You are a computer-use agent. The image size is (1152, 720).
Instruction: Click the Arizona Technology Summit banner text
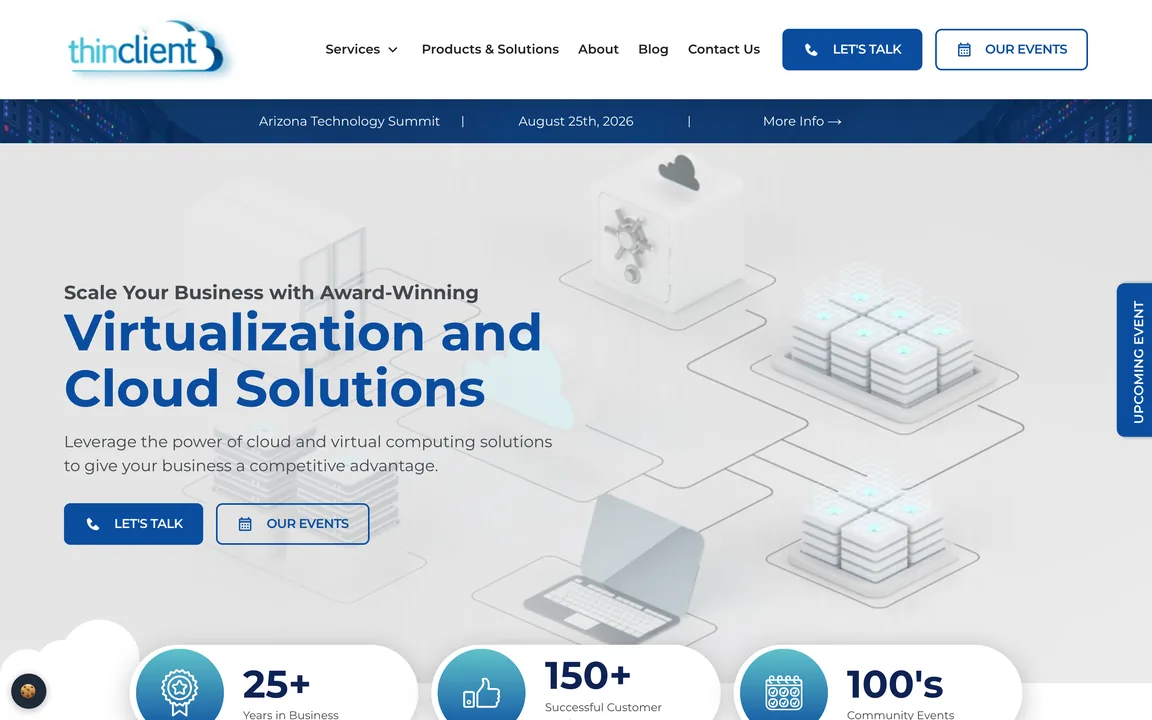(349, 121)
